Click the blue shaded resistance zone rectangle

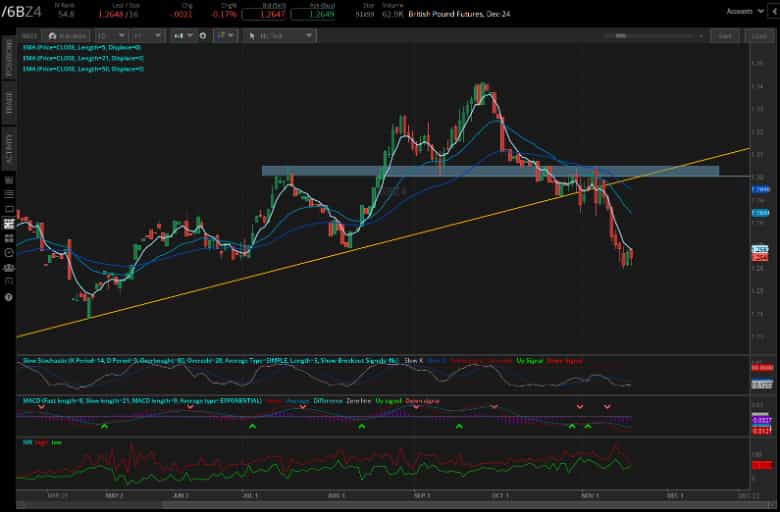(x=490, y=171)
